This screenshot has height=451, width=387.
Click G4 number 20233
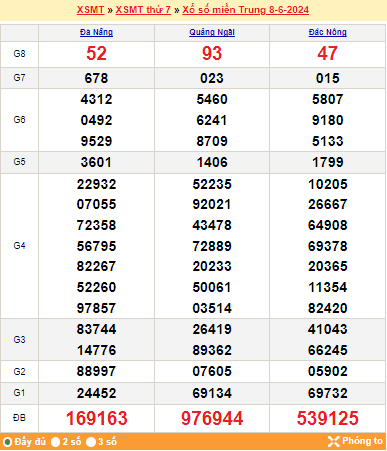[212, 266]
